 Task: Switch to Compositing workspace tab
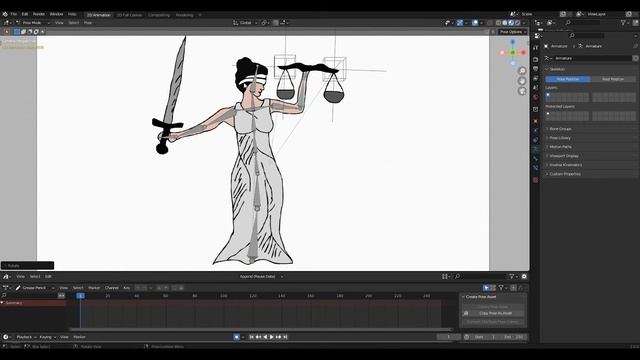click(159, 15)
